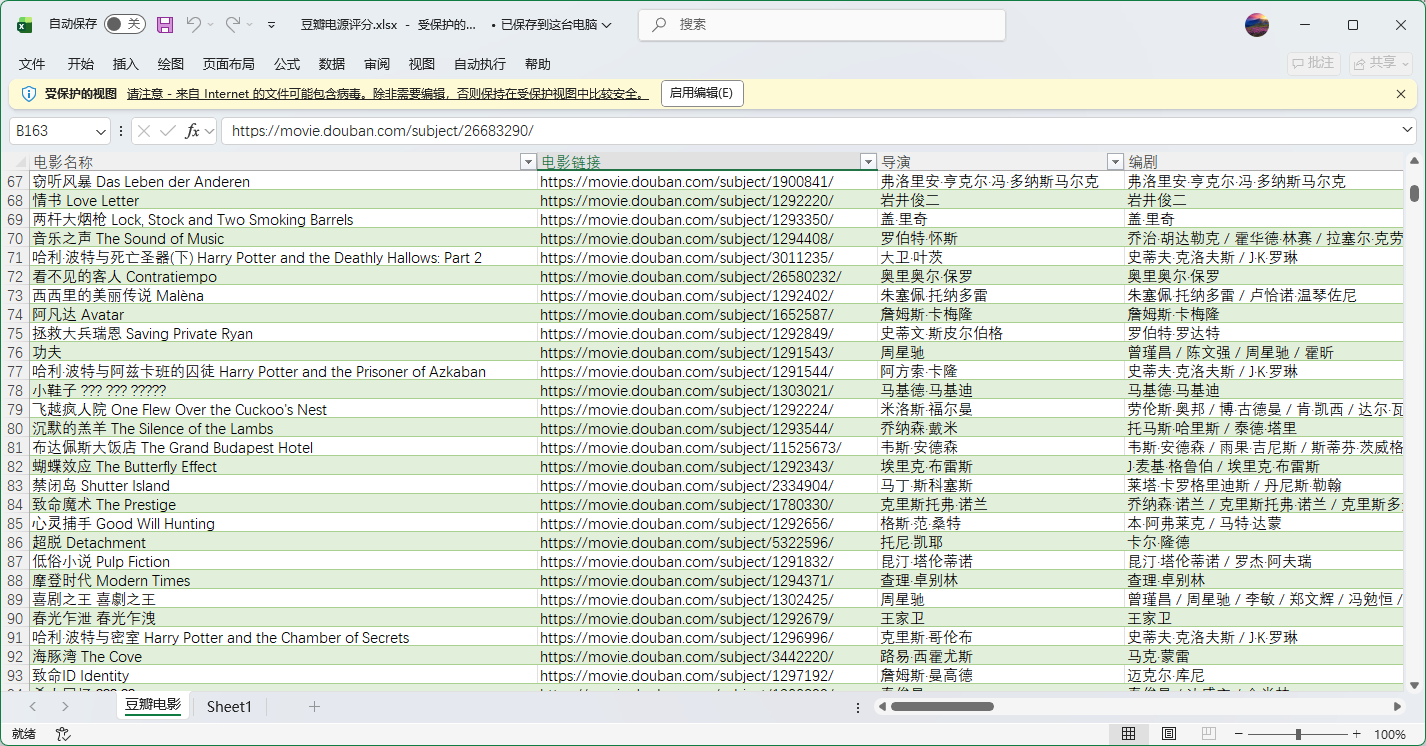Expand the Name Box dropdown
Viewport: 1426px width, 746px height.
point(100,131)
